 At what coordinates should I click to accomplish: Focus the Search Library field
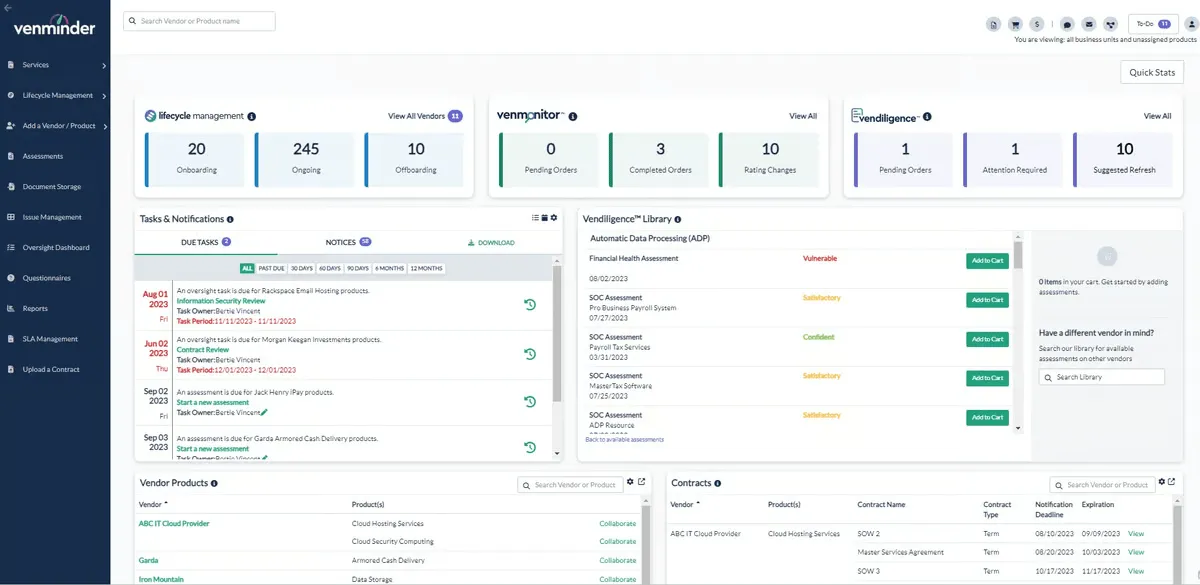(x=1102, y=377)
